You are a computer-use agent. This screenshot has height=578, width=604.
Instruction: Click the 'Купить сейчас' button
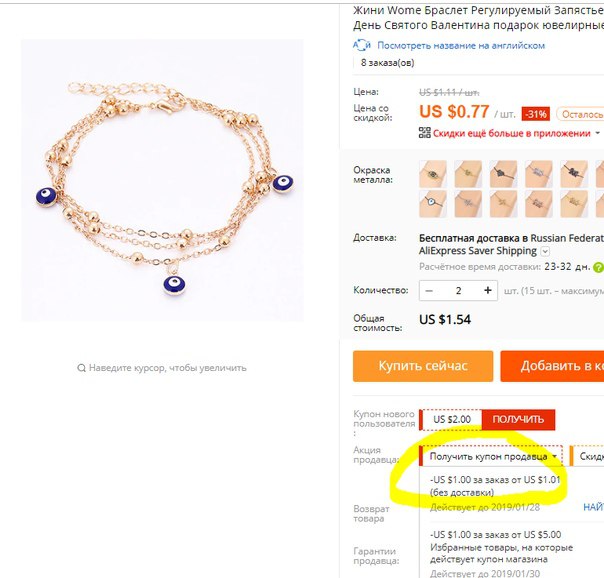point(423,366)
